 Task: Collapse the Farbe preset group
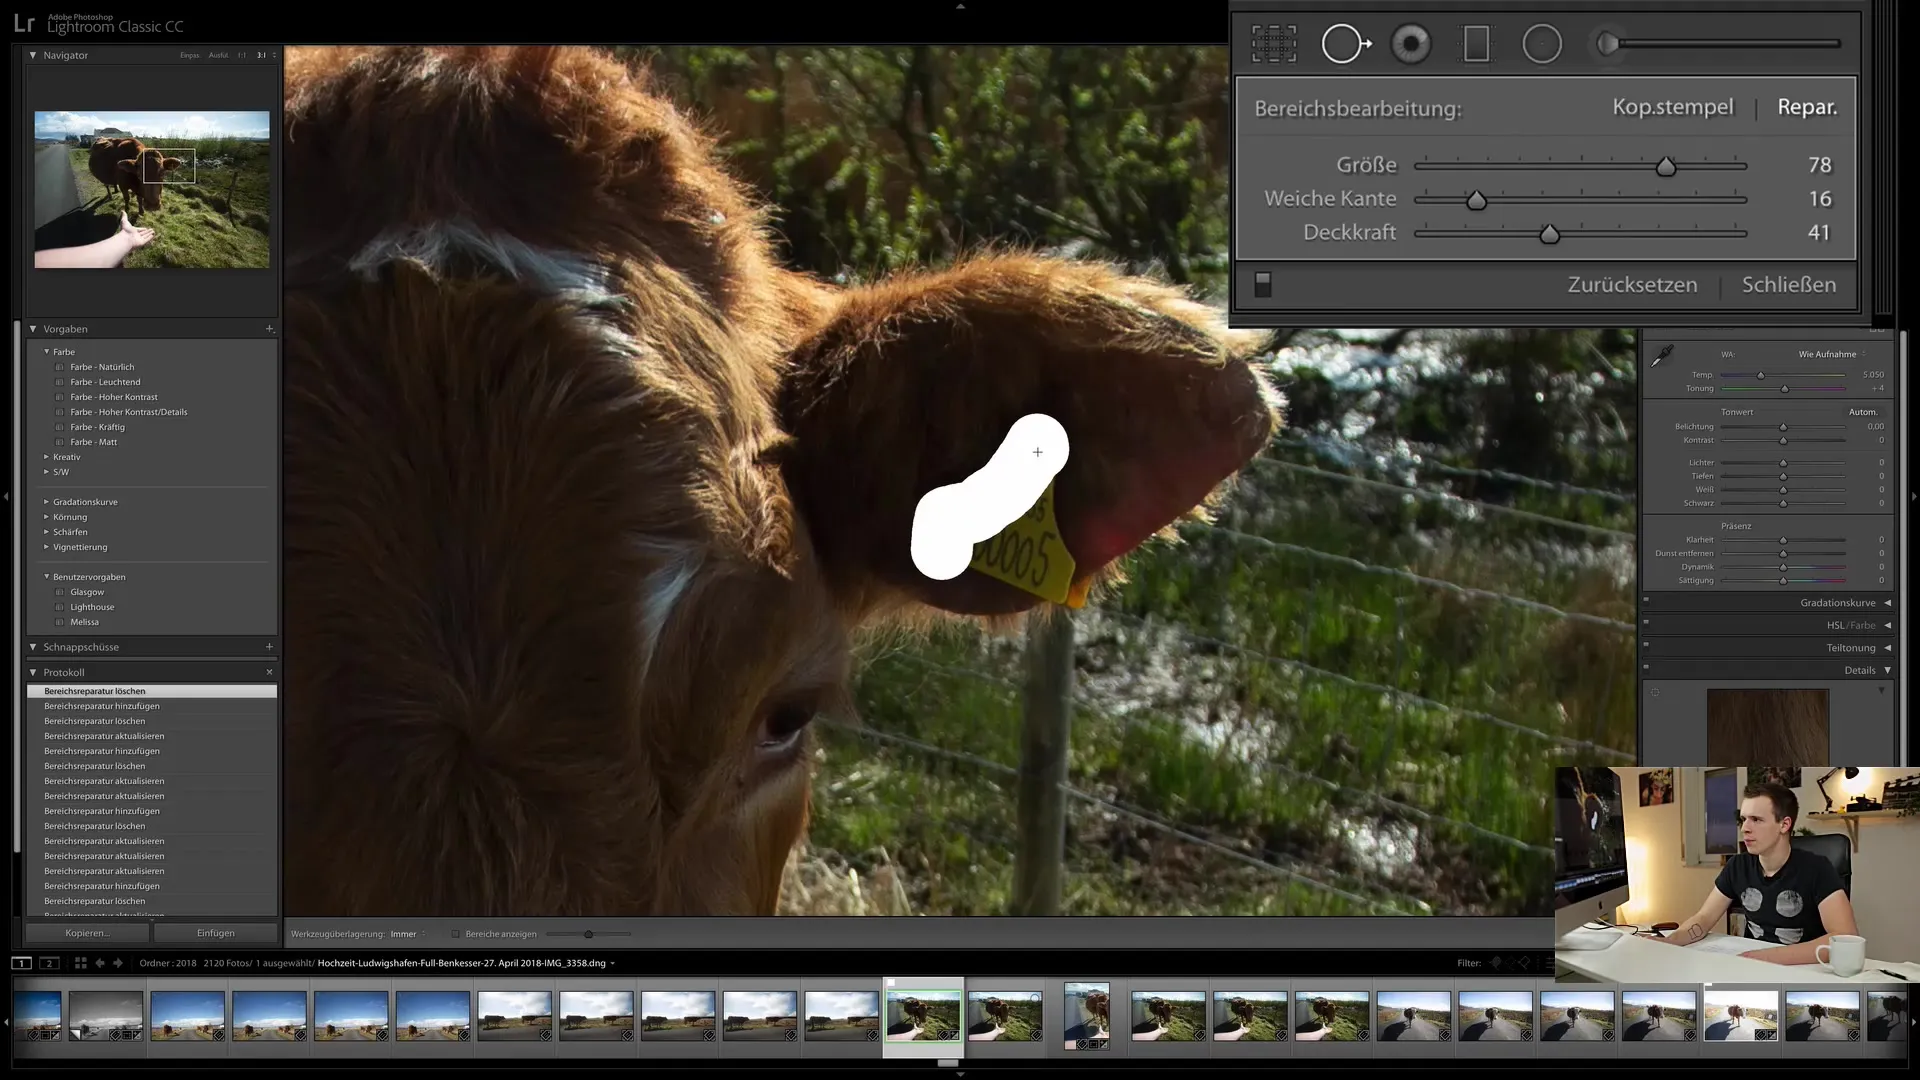[x=46, y=352]
